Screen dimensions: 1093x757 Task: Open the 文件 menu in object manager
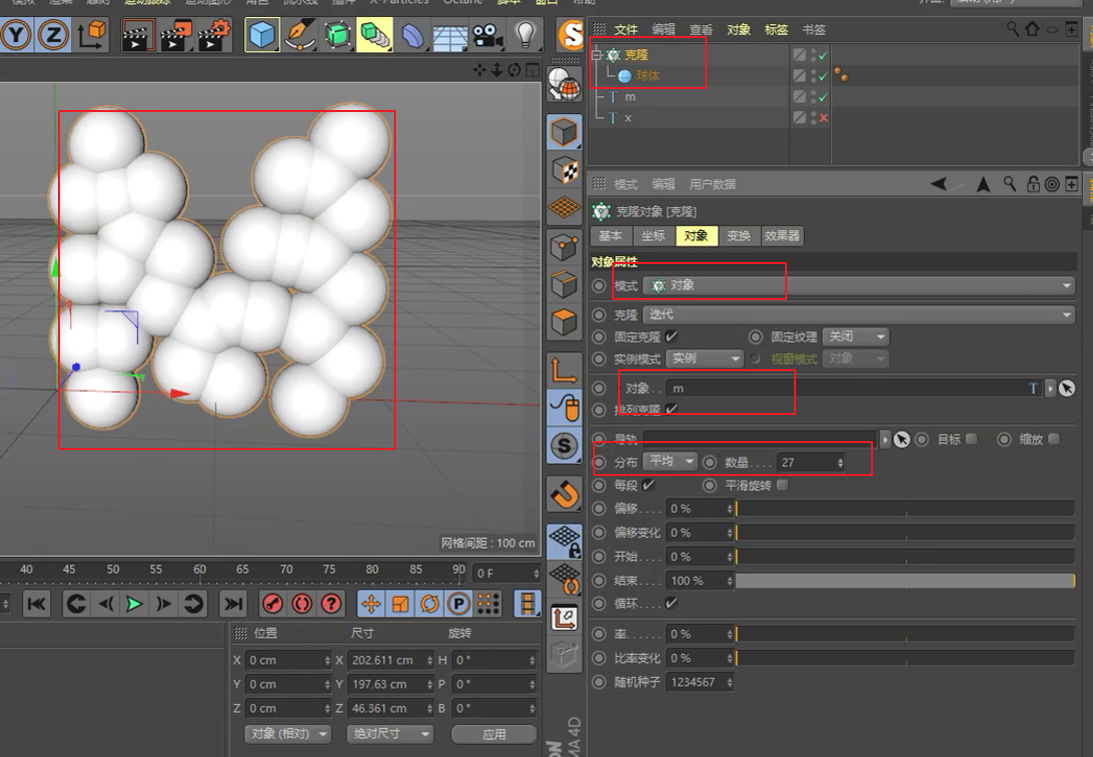click(x=626, y=29)
